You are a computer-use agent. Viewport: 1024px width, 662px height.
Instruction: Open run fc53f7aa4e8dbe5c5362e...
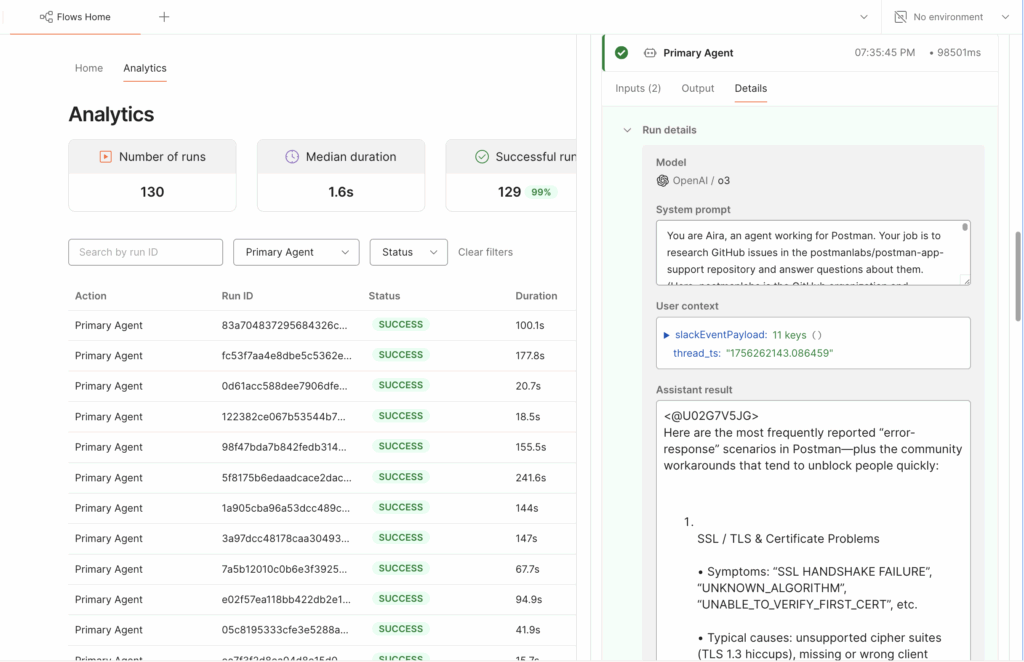coord(286,356)
